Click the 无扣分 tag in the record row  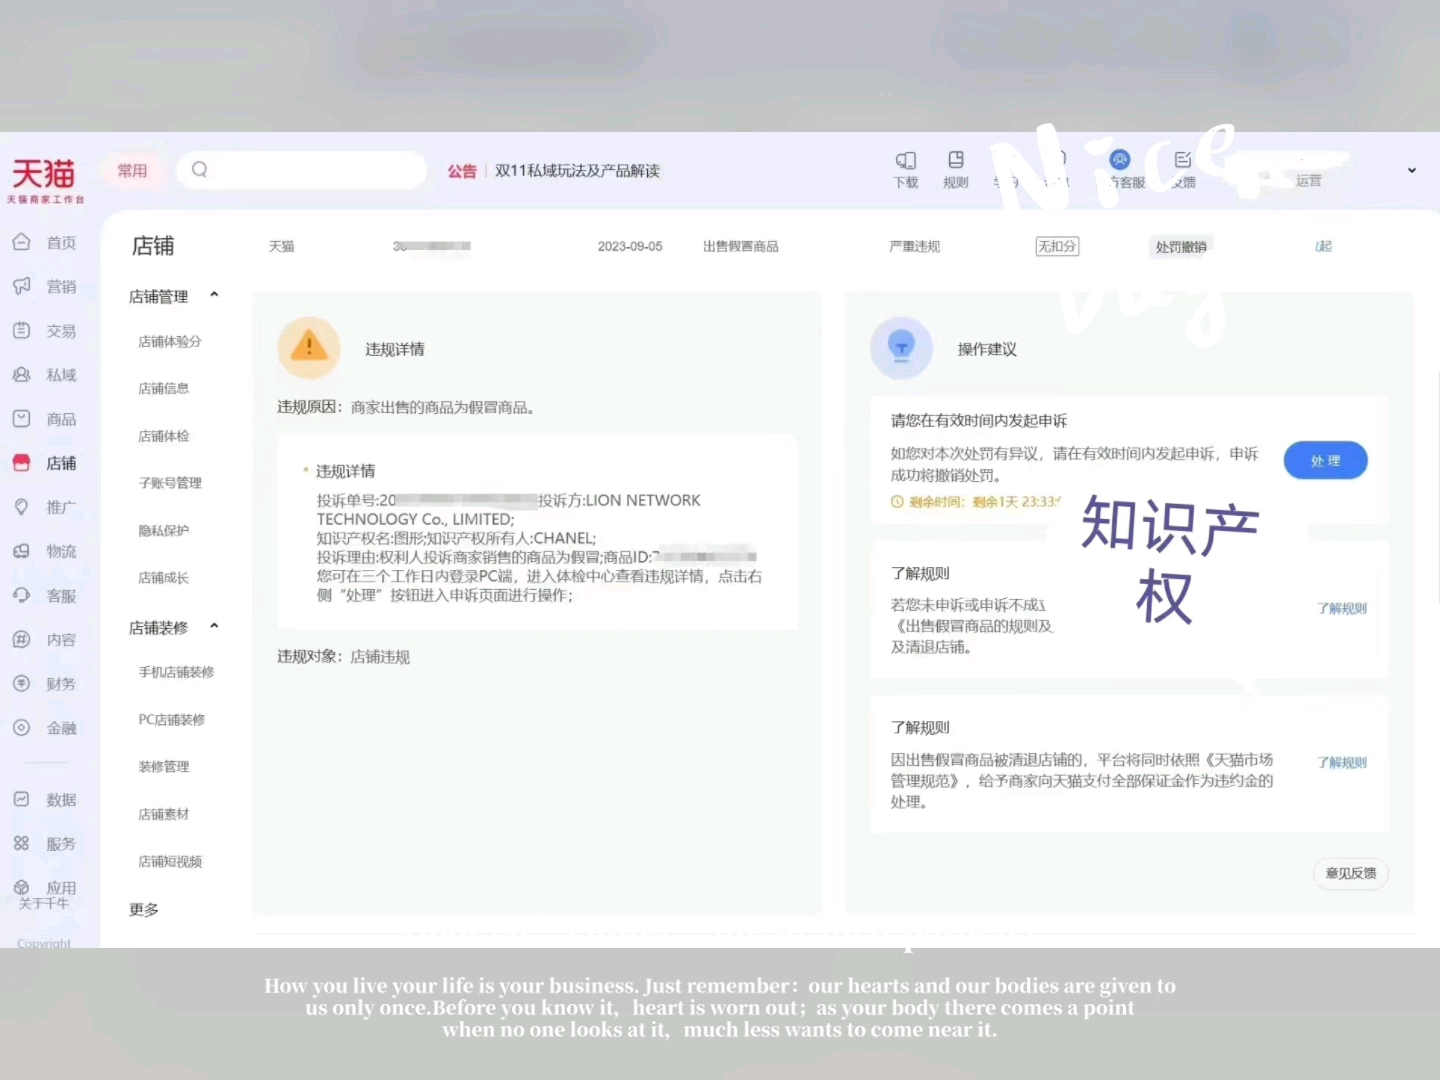click(1057, 246)
